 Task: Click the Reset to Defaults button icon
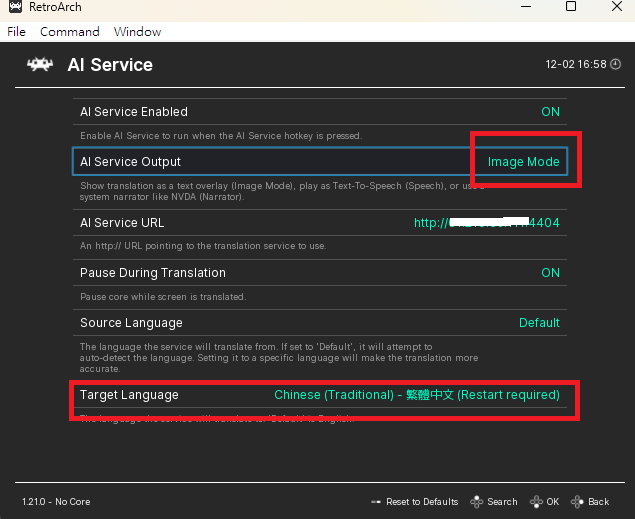[x=376, y=502]
